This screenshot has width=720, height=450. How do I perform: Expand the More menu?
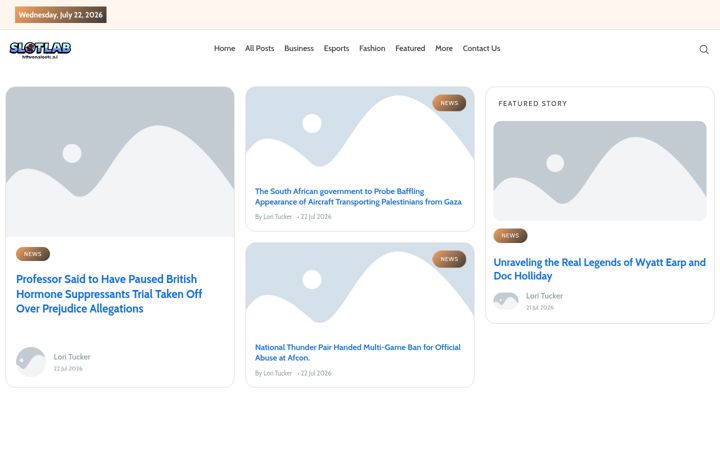coord(444,48)
